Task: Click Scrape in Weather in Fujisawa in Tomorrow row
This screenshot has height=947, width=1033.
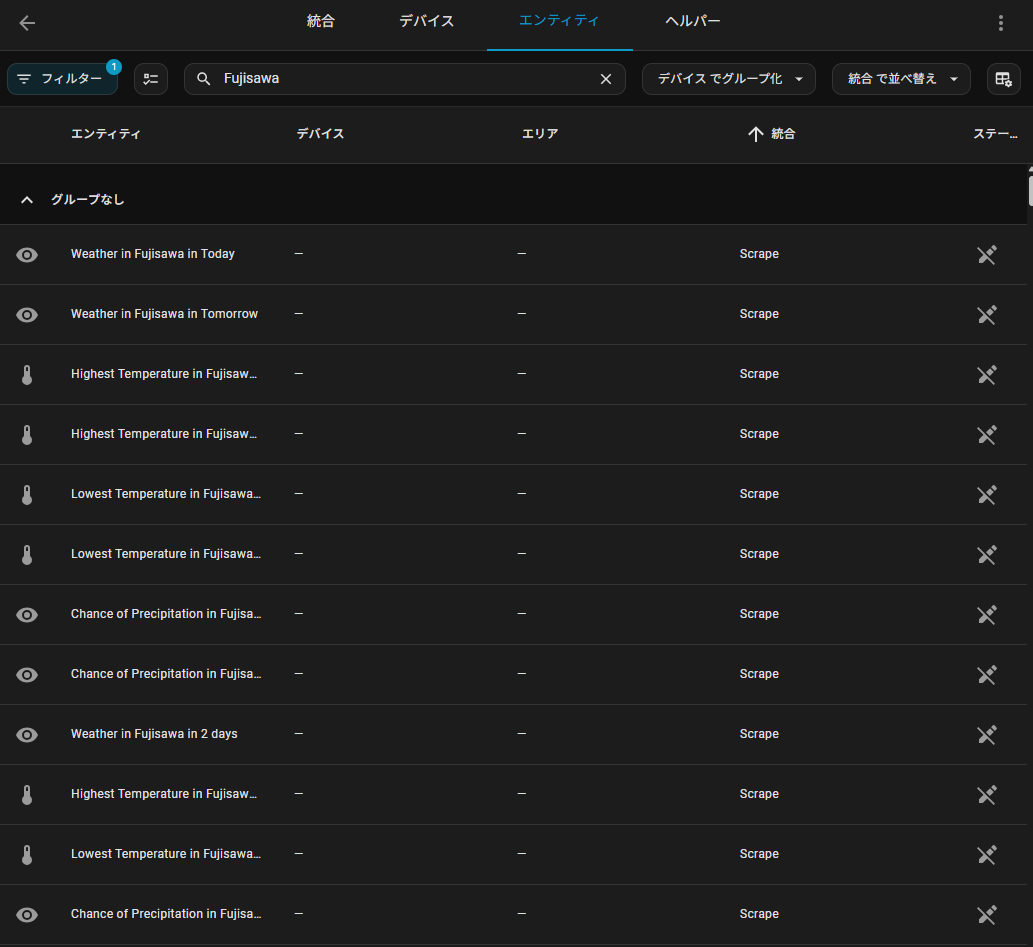Action: (759, 314)
